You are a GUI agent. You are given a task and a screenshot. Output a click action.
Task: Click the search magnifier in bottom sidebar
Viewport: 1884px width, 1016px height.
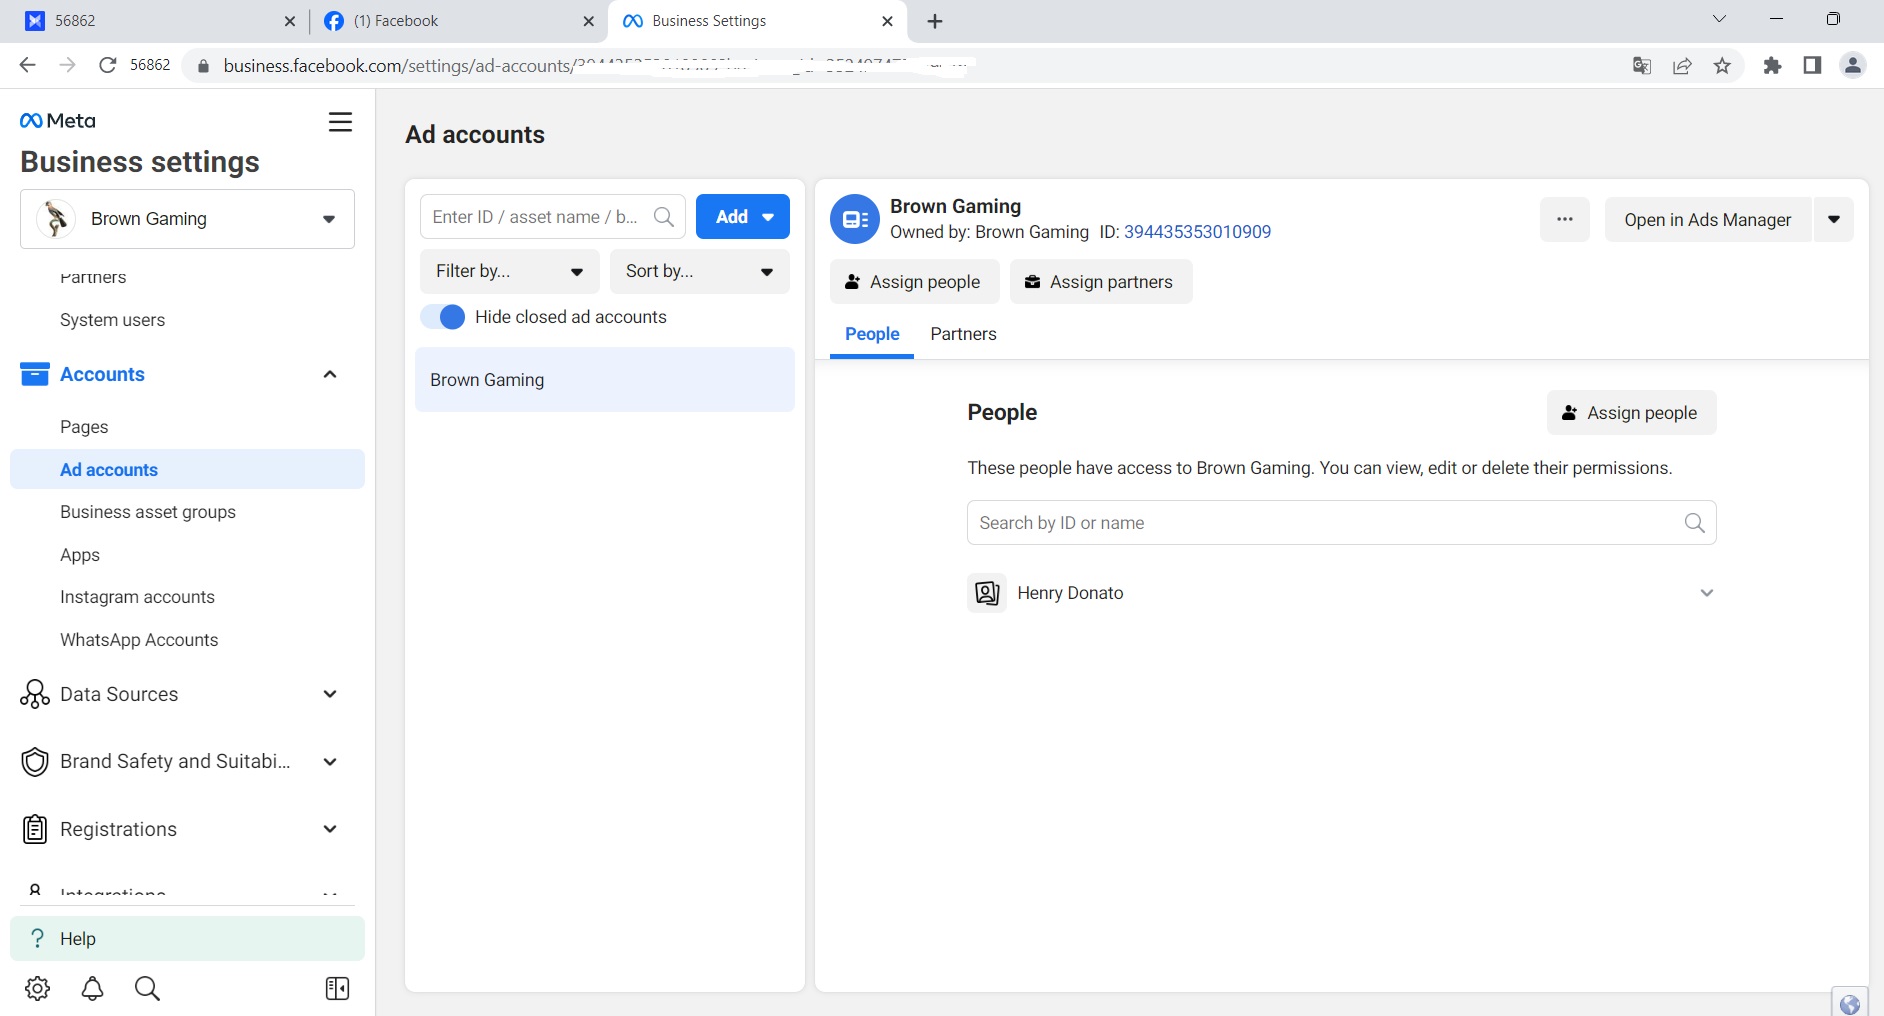click(x=147, y=988)
